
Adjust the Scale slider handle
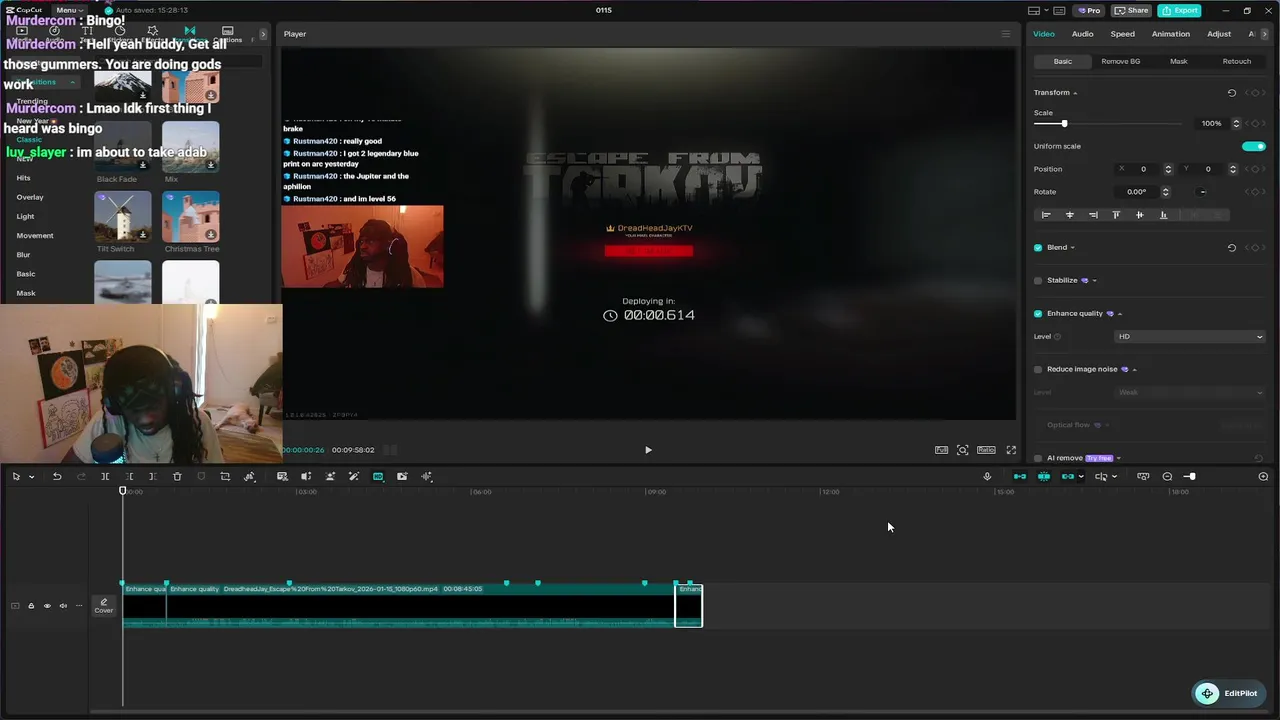click(1064, 124)
